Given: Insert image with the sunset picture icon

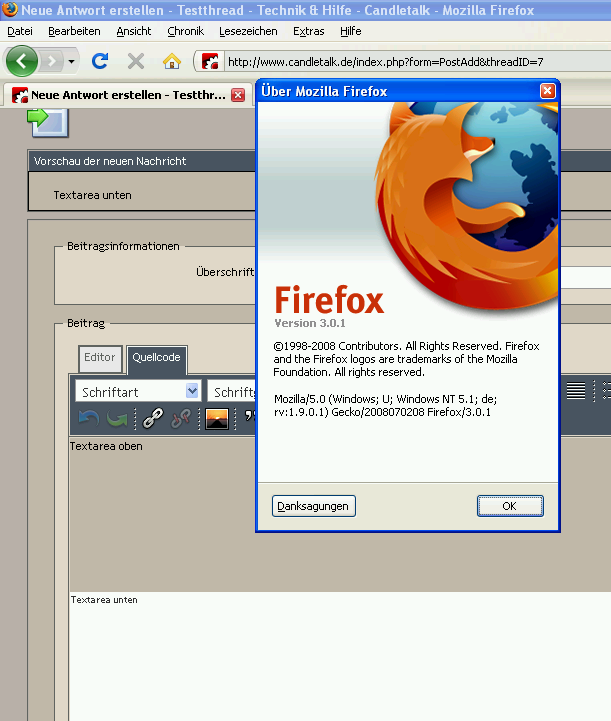Looking at the screenshot, I should tap(217, 418).
